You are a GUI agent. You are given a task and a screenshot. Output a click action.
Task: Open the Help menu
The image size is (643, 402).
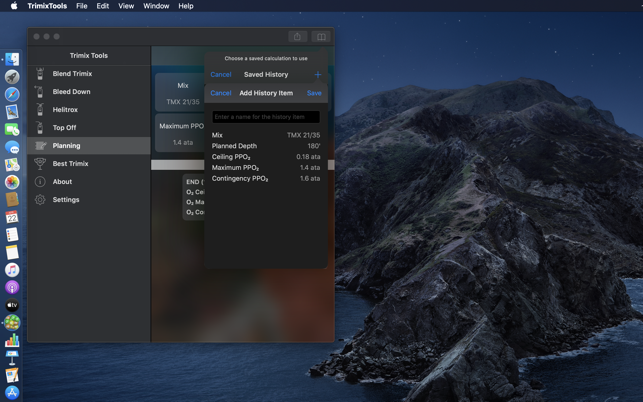(186, 6)
